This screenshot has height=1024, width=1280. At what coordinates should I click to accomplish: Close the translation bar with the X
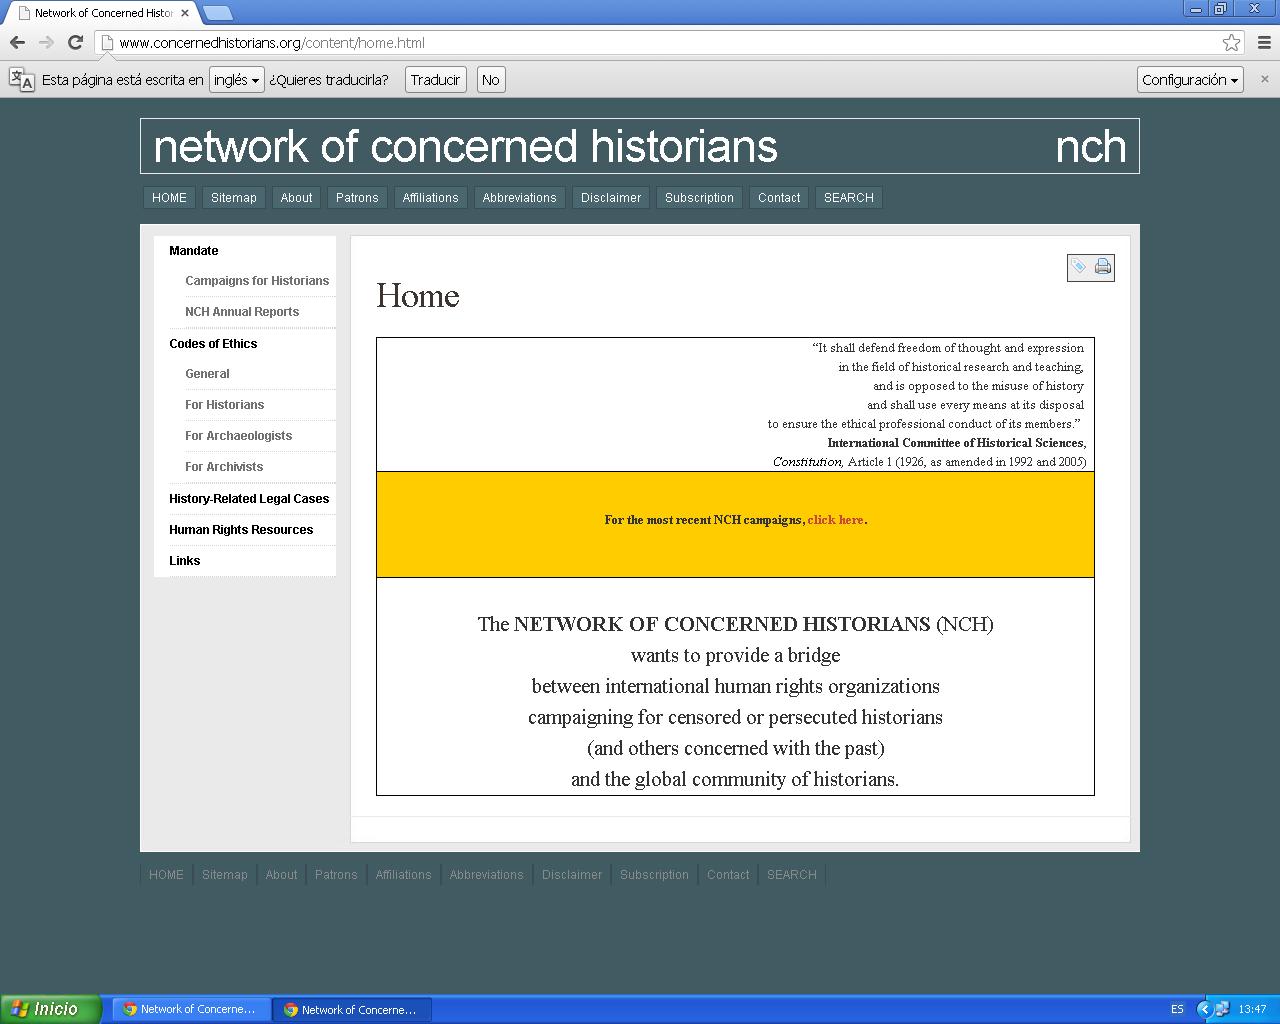click(x=1264, y=79)
